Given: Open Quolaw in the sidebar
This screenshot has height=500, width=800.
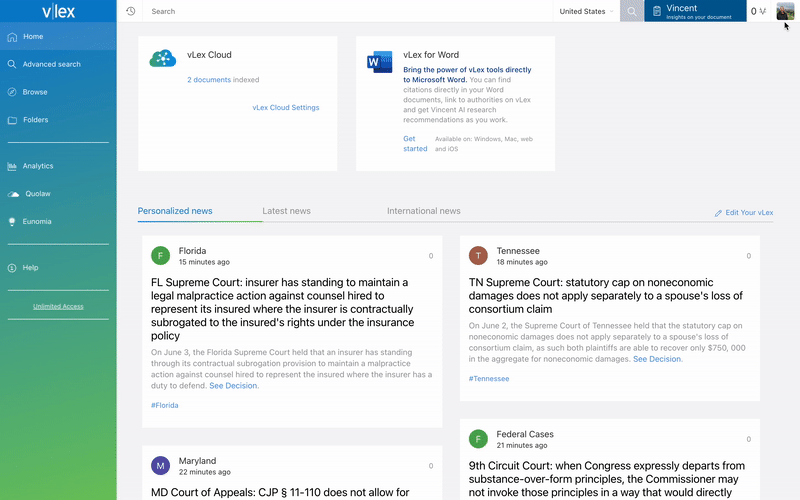Looking at the screenshot, I should [58, 194].
